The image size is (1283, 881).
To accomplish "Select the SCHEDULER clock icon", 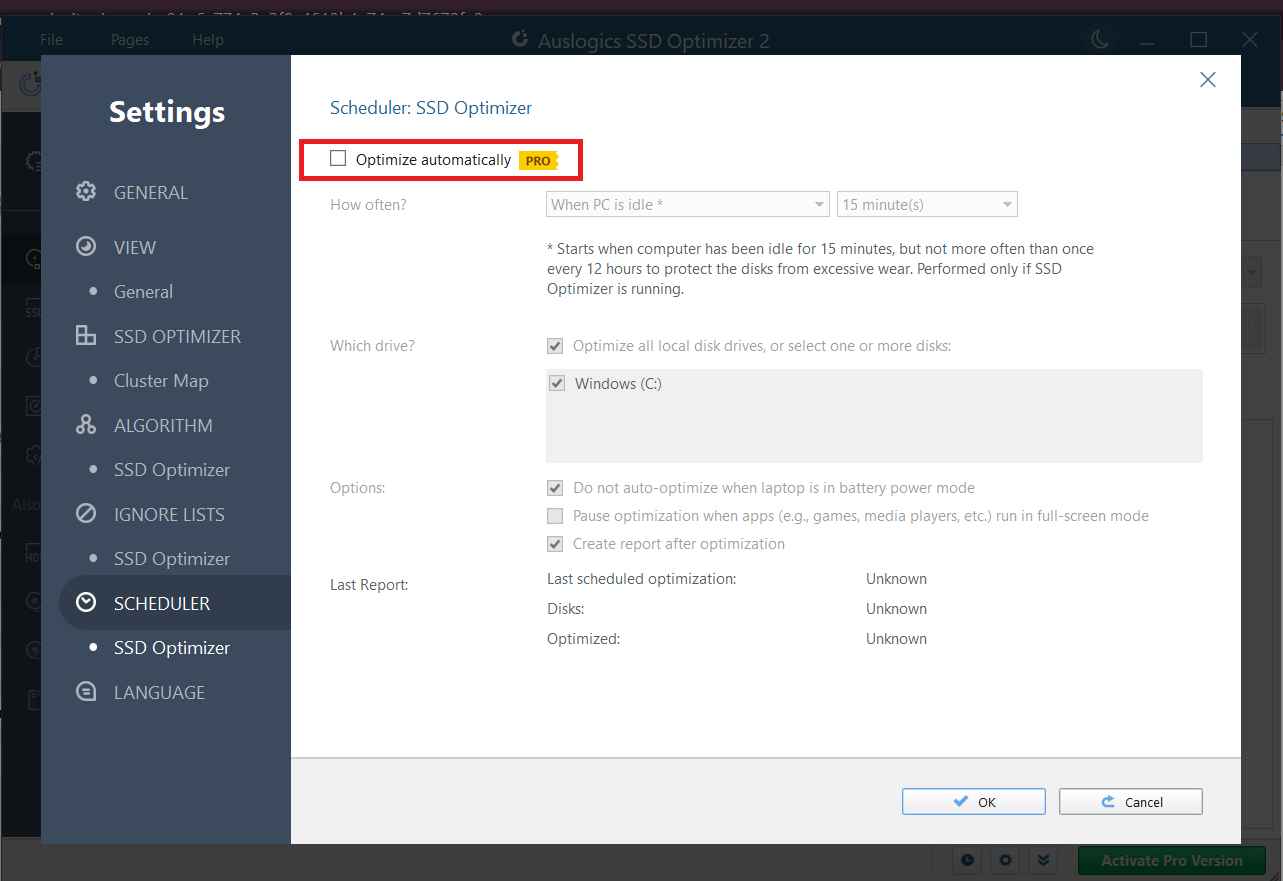I will [86, 602].
